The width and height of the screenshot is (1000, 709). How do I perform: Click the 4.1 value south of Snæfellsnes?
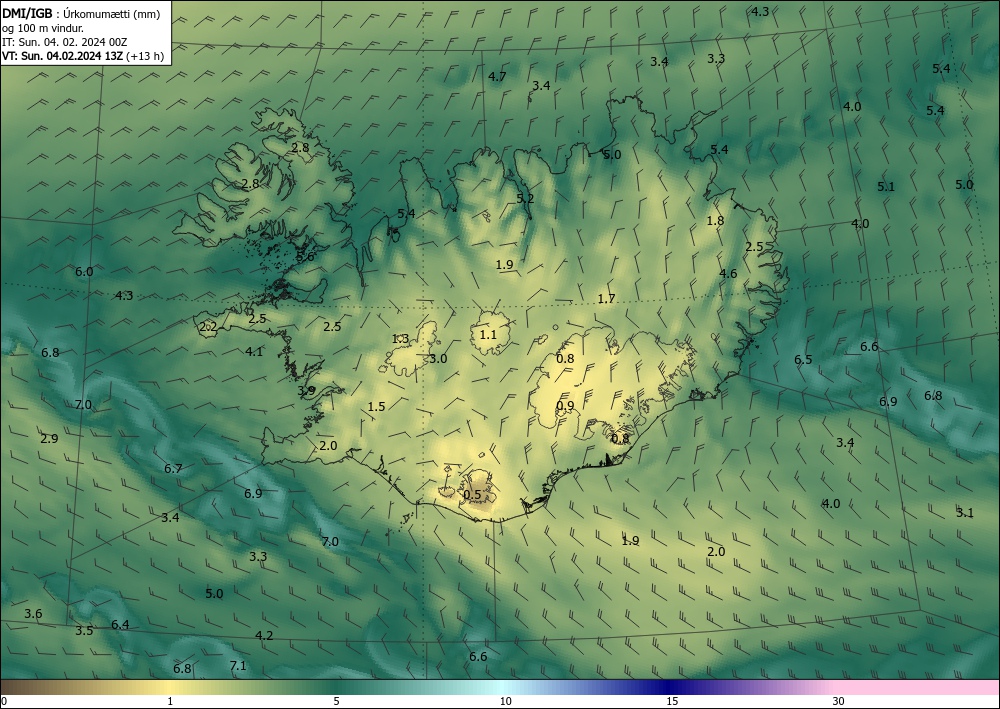[254, 351]
